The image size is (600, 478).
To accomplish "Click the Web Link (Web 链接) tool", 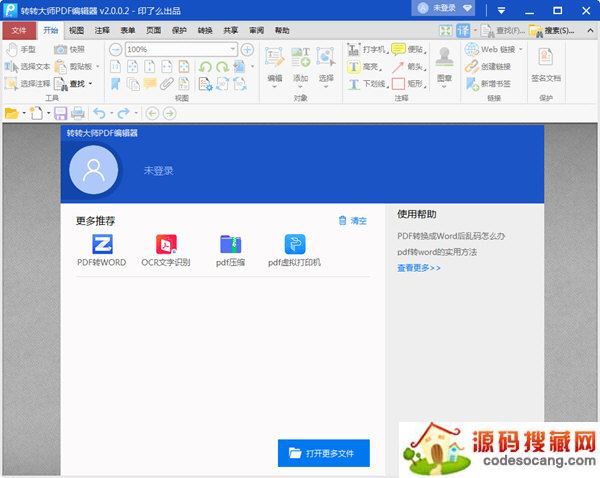I will [x=491, y=49].
